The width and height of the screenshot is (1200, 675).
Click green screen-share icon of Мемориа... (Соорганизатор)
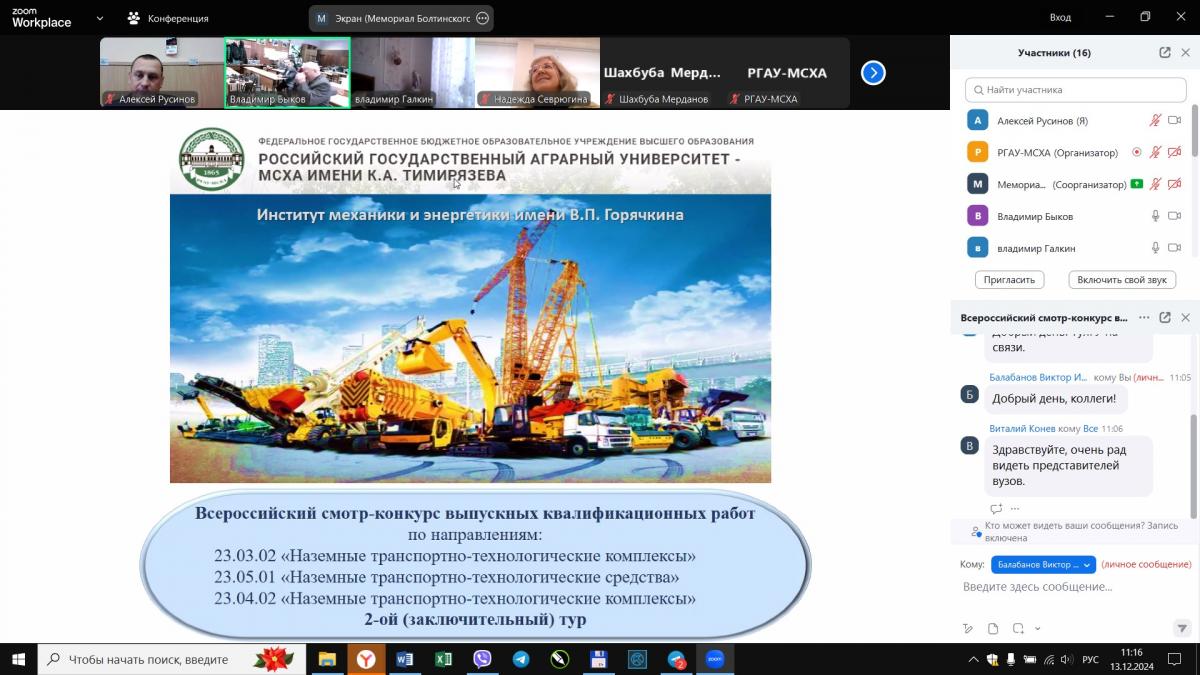pyautogui.click(x=1136, y=184)
